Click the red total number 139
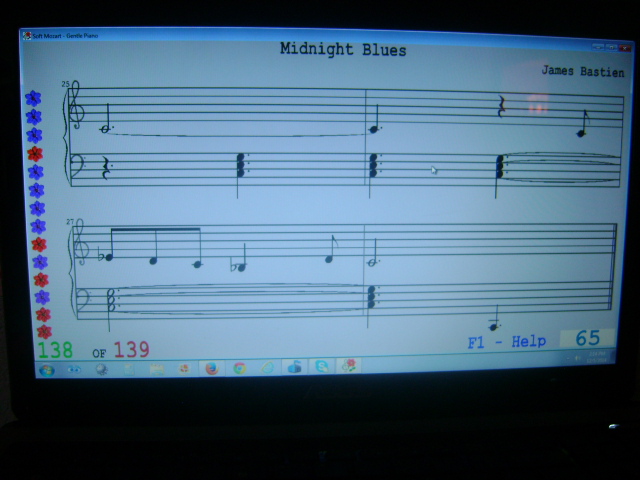This screenshot has width=640, height=480. point(131,350)
